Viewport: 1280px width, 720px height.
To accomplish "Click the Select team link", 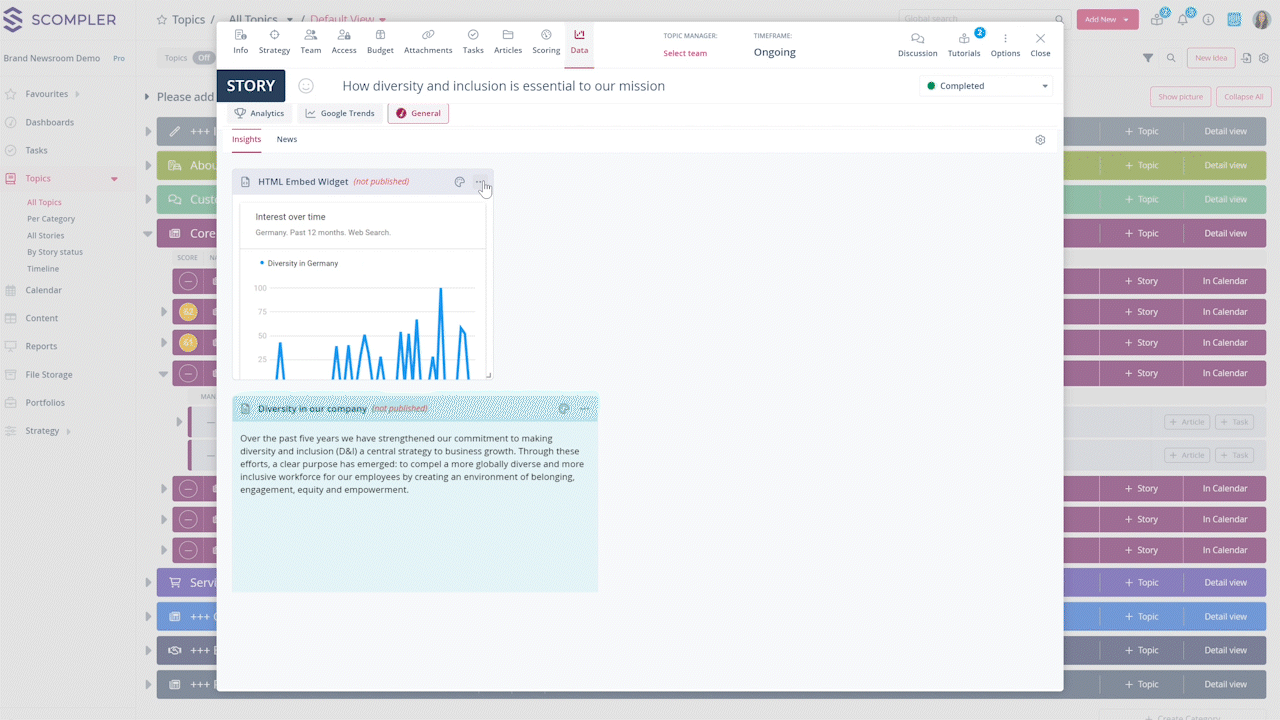I will pos(685,53).
